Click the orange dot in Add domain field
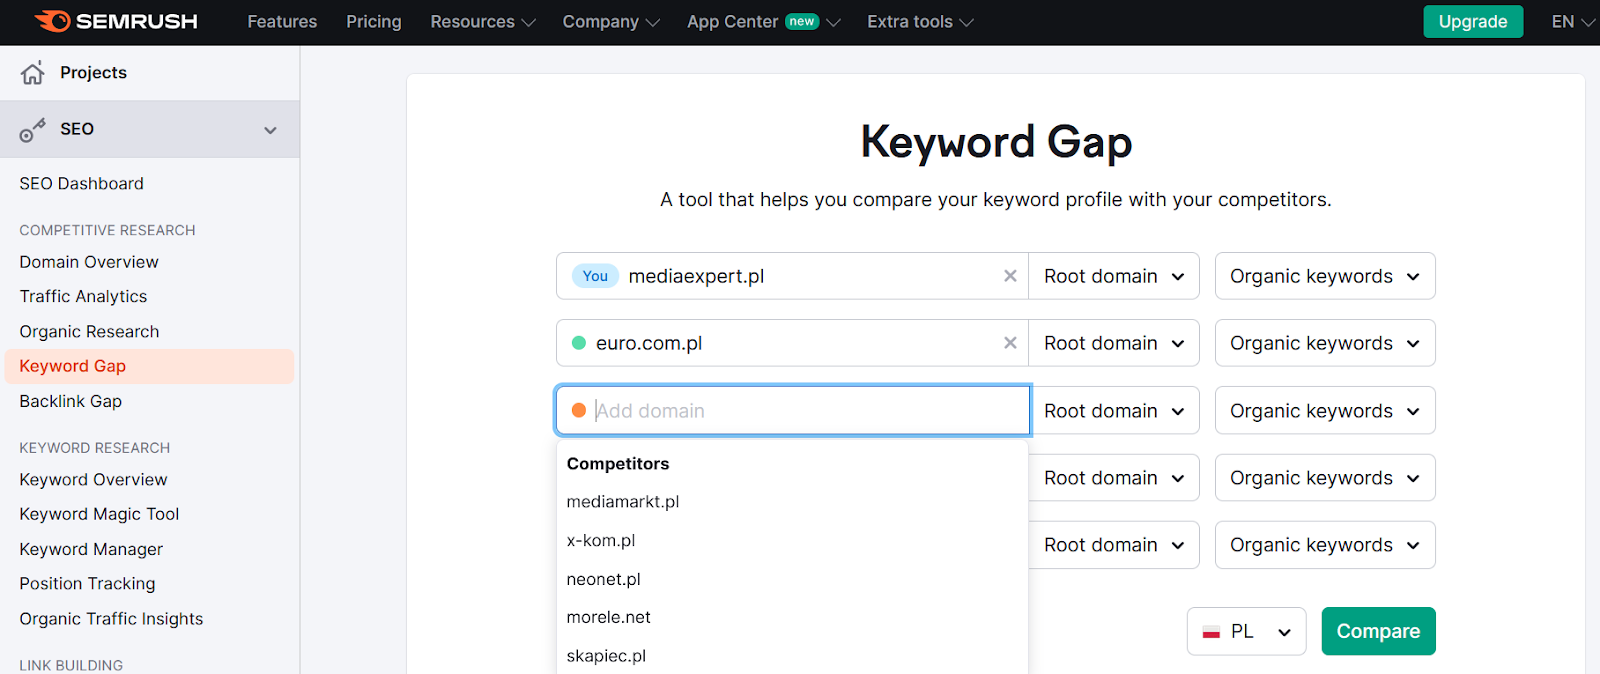1600x674 pixels. (578, 410)
